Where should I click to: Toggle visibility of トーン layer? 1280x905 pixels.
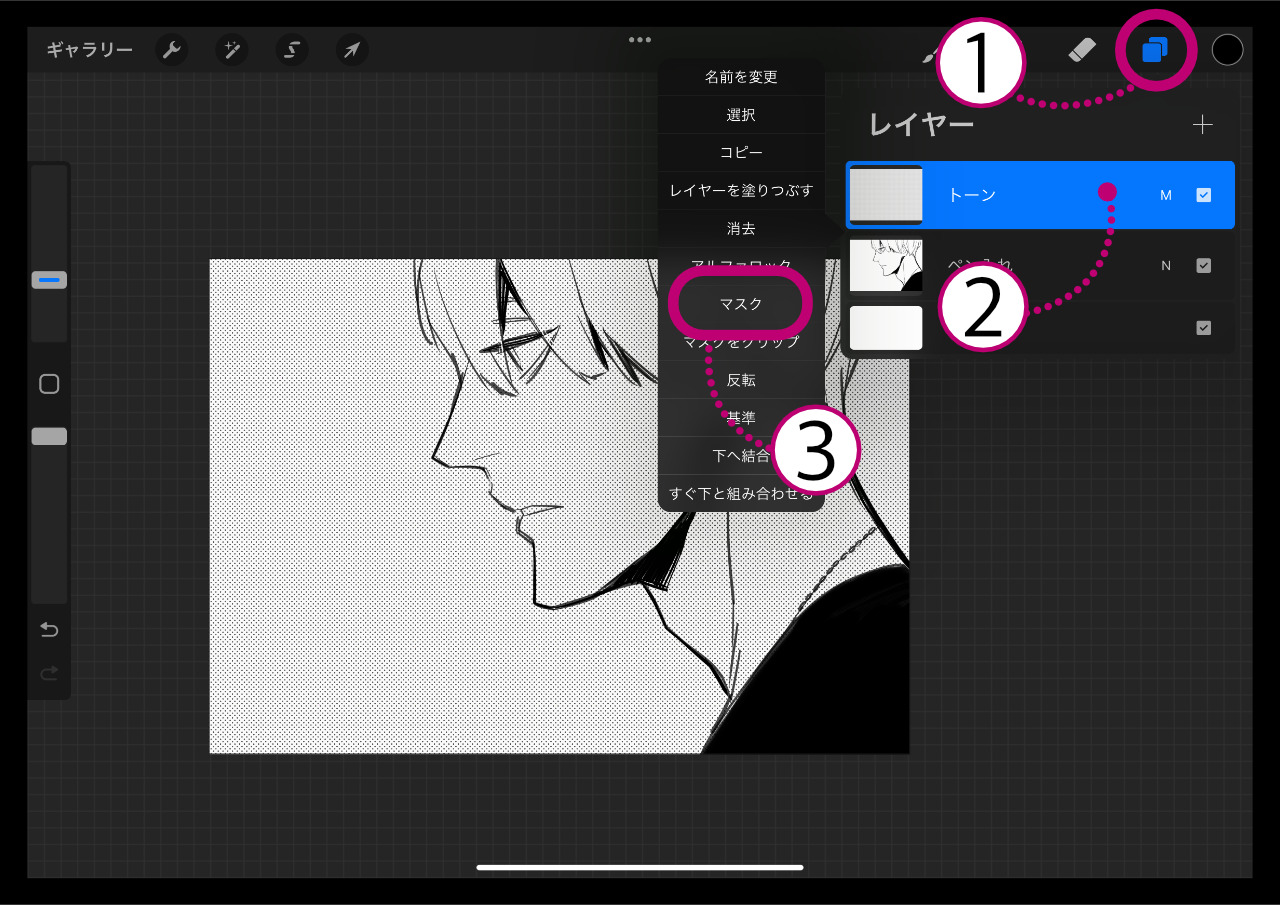tap(1204, 195)
